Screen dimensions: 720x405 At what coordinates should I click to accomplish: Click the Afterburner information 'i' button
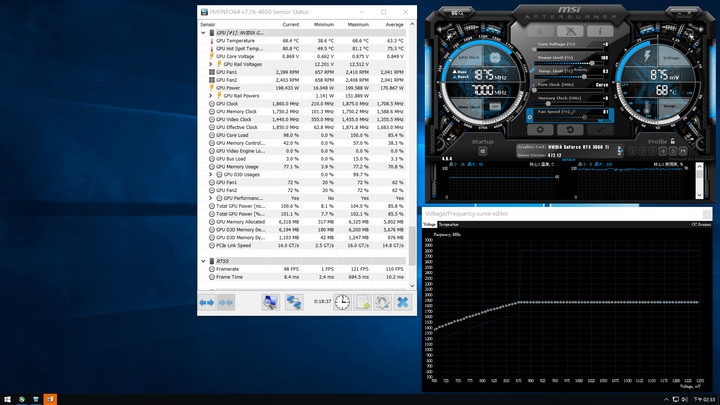click(600, 31)
